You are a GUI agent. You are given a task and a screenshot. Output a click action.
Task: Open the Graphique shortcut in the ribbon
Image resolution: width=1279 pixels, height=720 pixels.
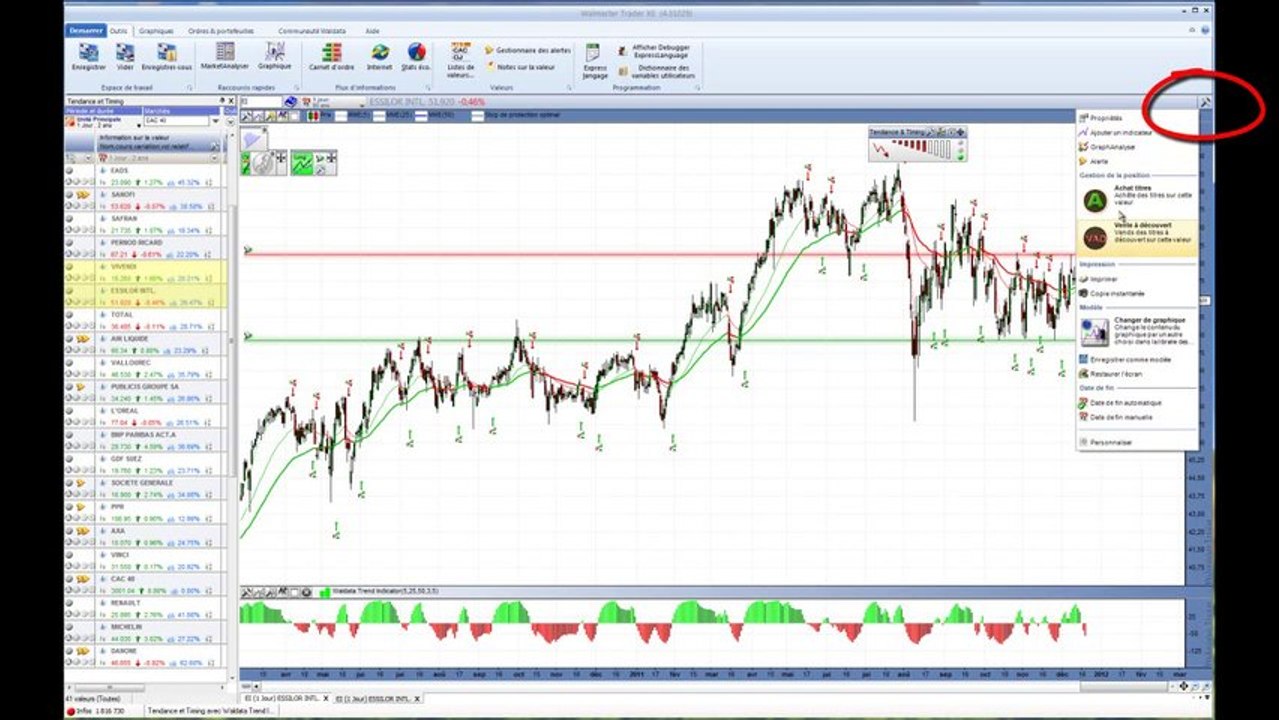click(274, 56)
